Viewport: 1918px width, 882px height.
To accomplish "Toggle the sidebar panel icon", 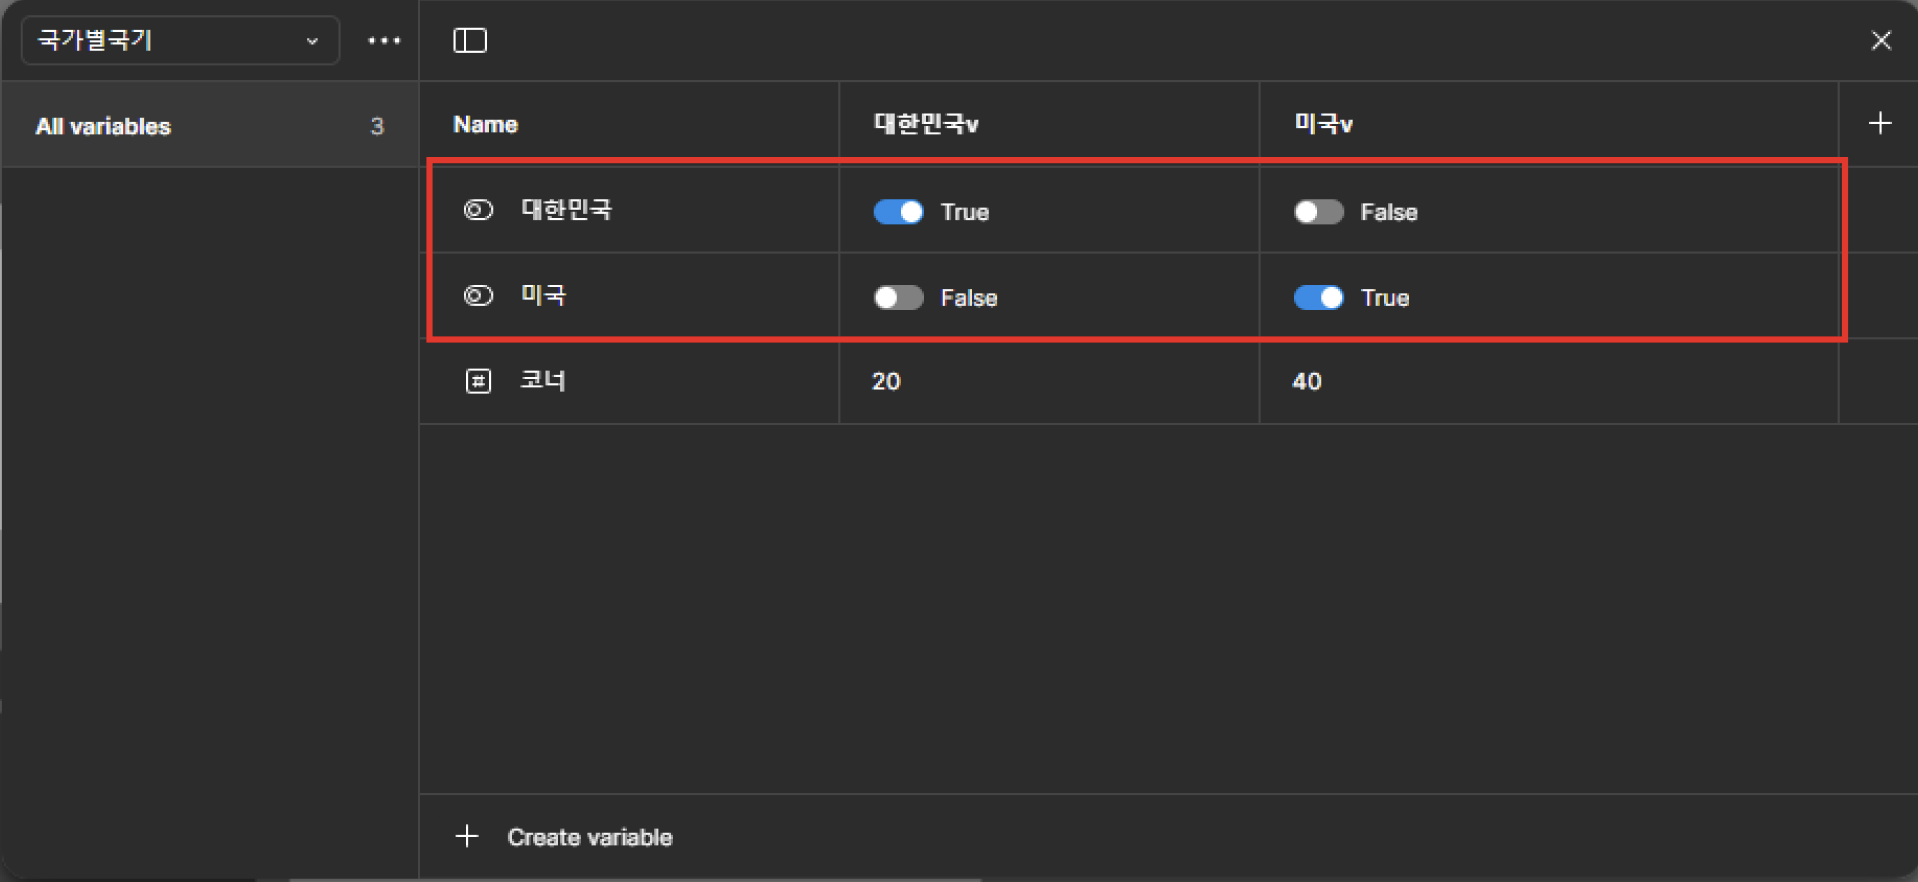I will [469, 41].
